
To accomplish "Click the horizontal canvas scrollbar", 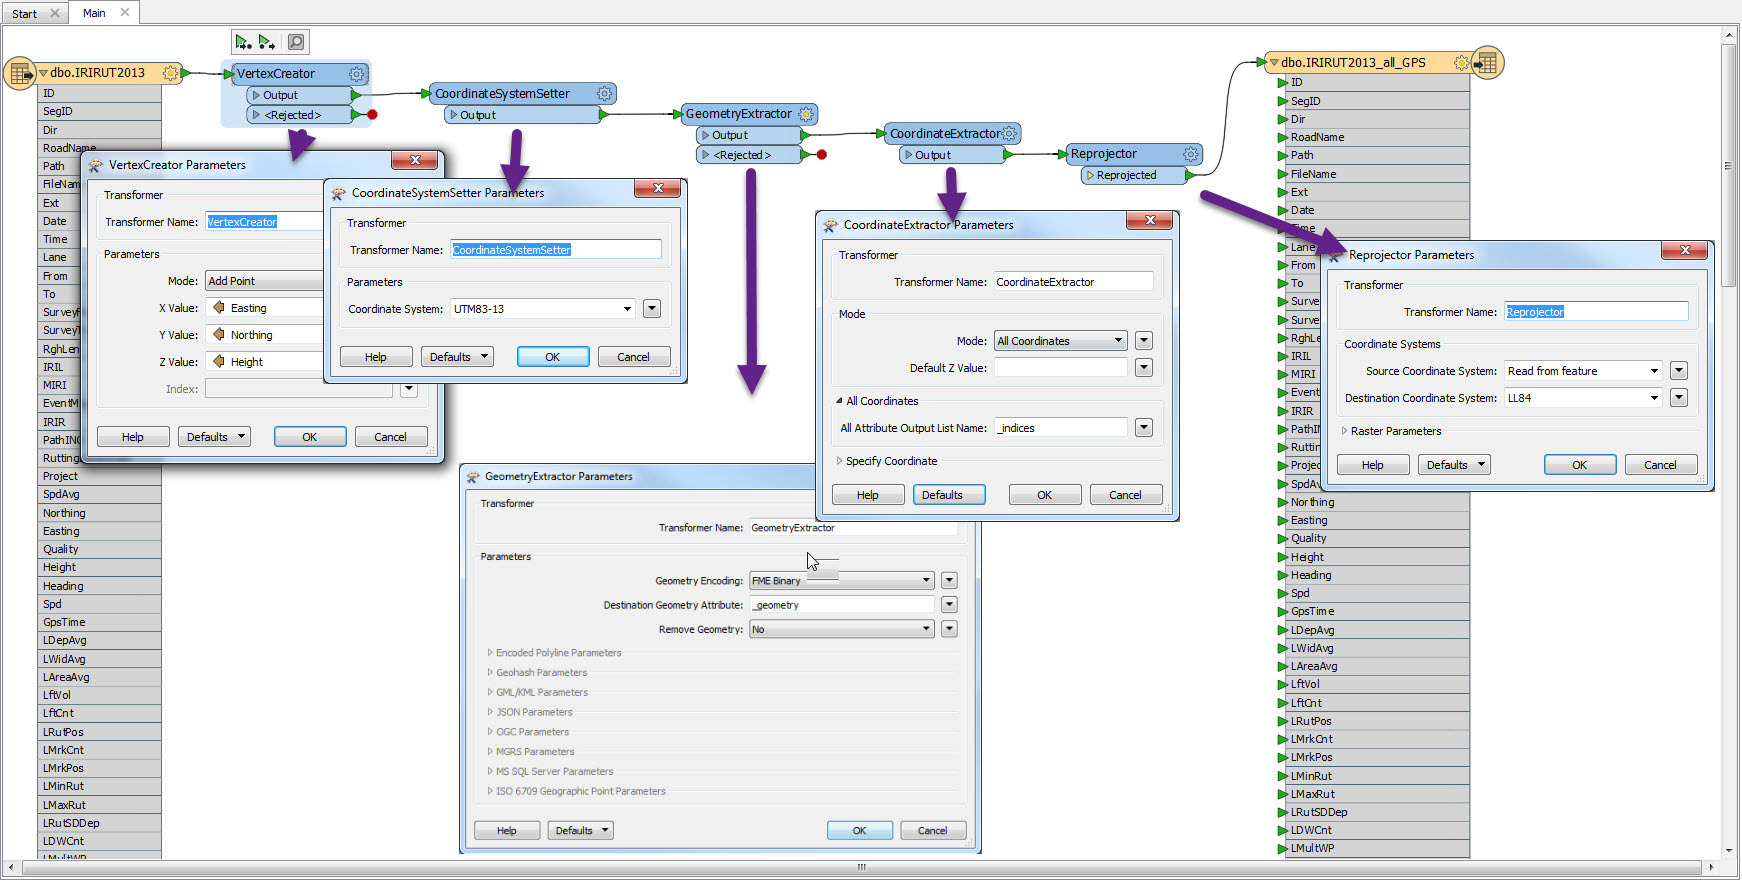I will pyautogui.click(x=862, y=867).
